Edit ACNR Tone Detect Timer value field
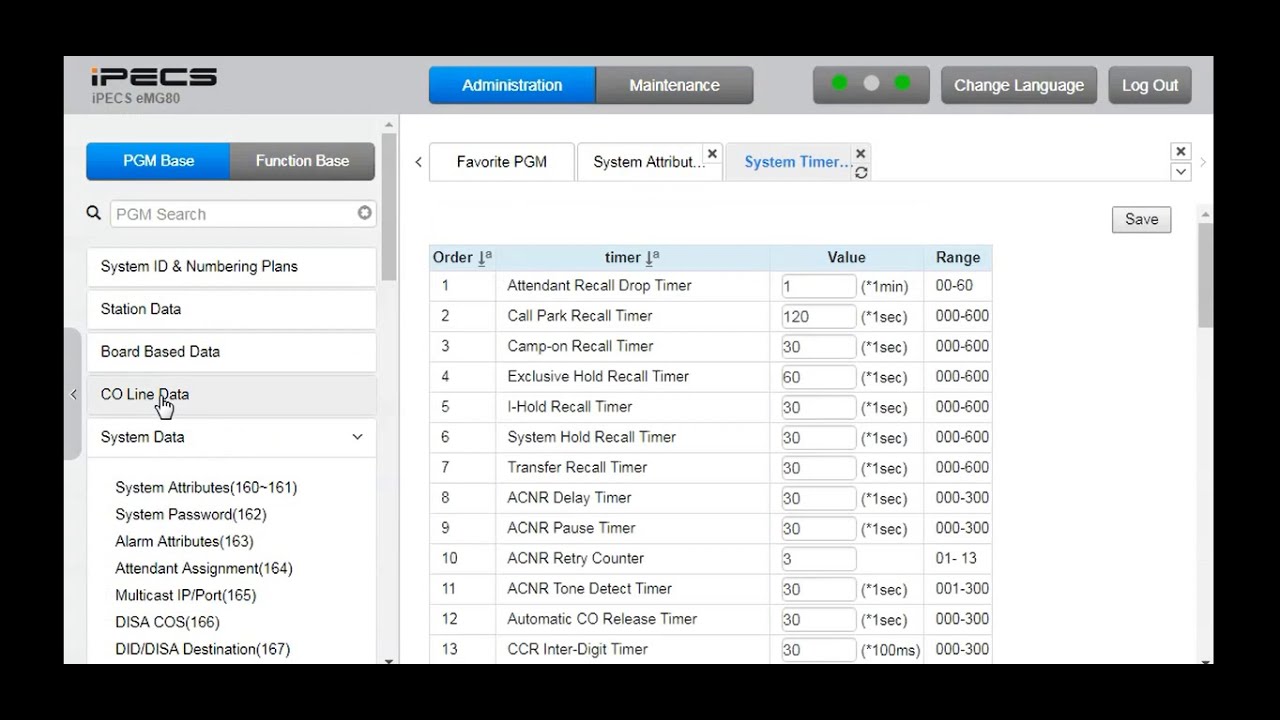This screenshot has width=1280, height=720. tap(818, 589)
